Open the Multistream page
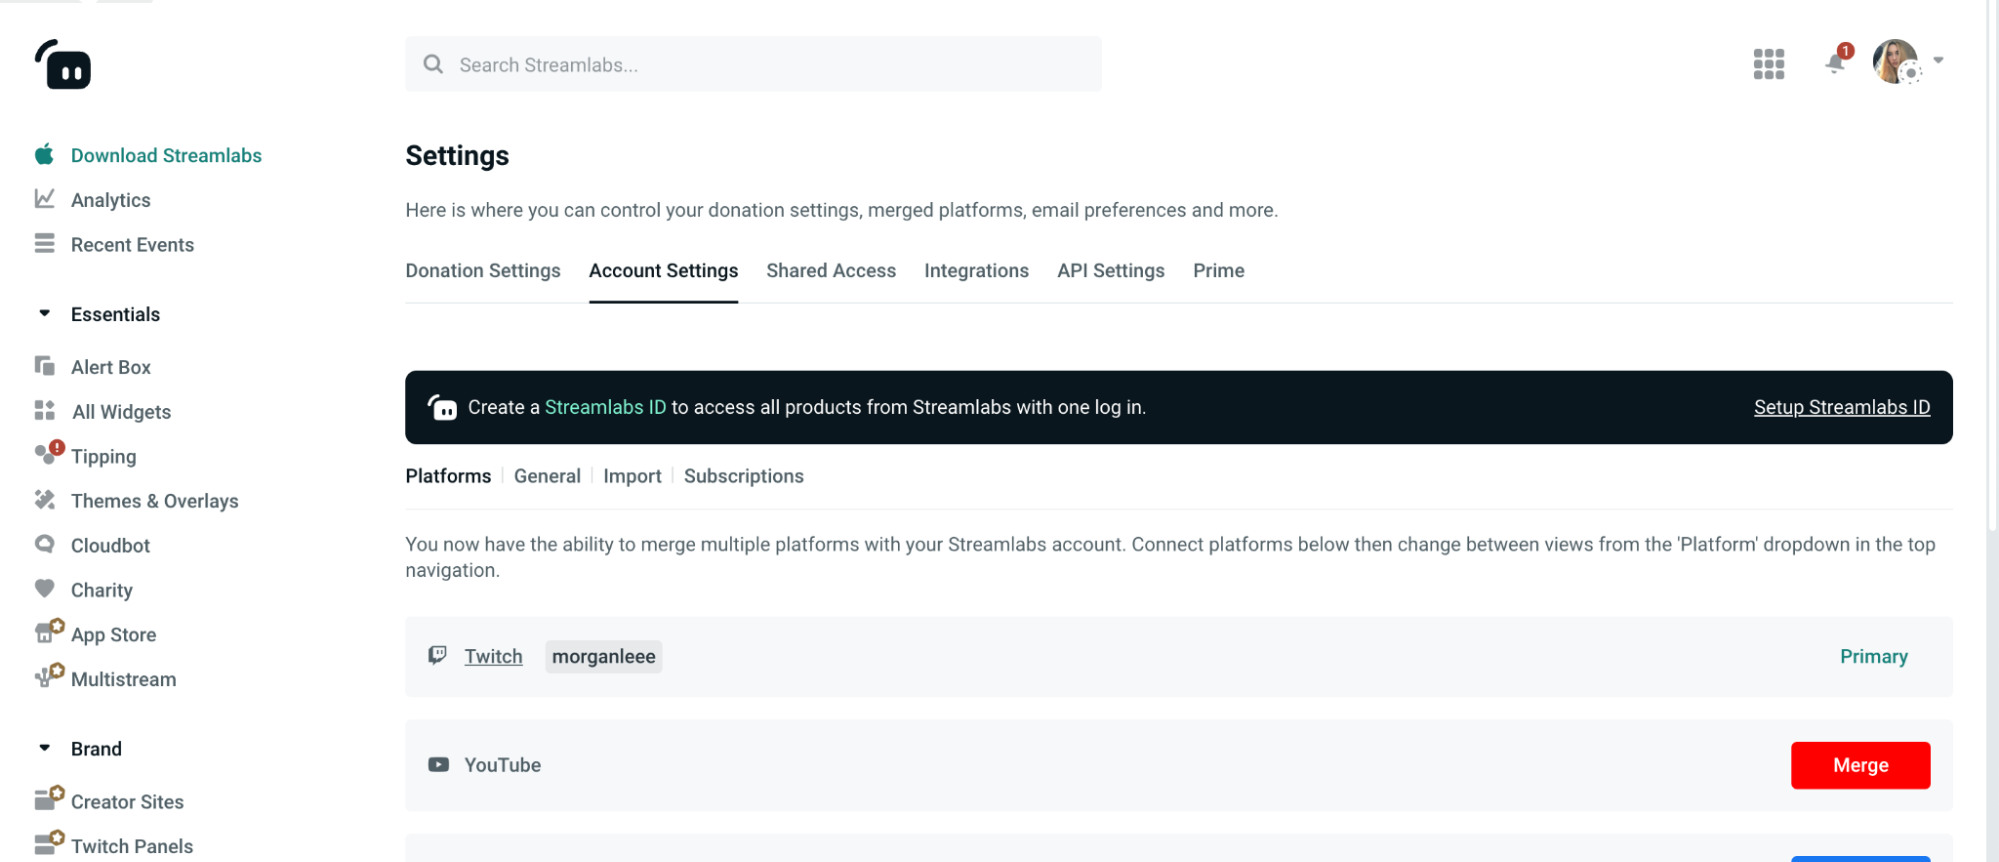This screenshot has height=862, width=1999. point(123,679)
